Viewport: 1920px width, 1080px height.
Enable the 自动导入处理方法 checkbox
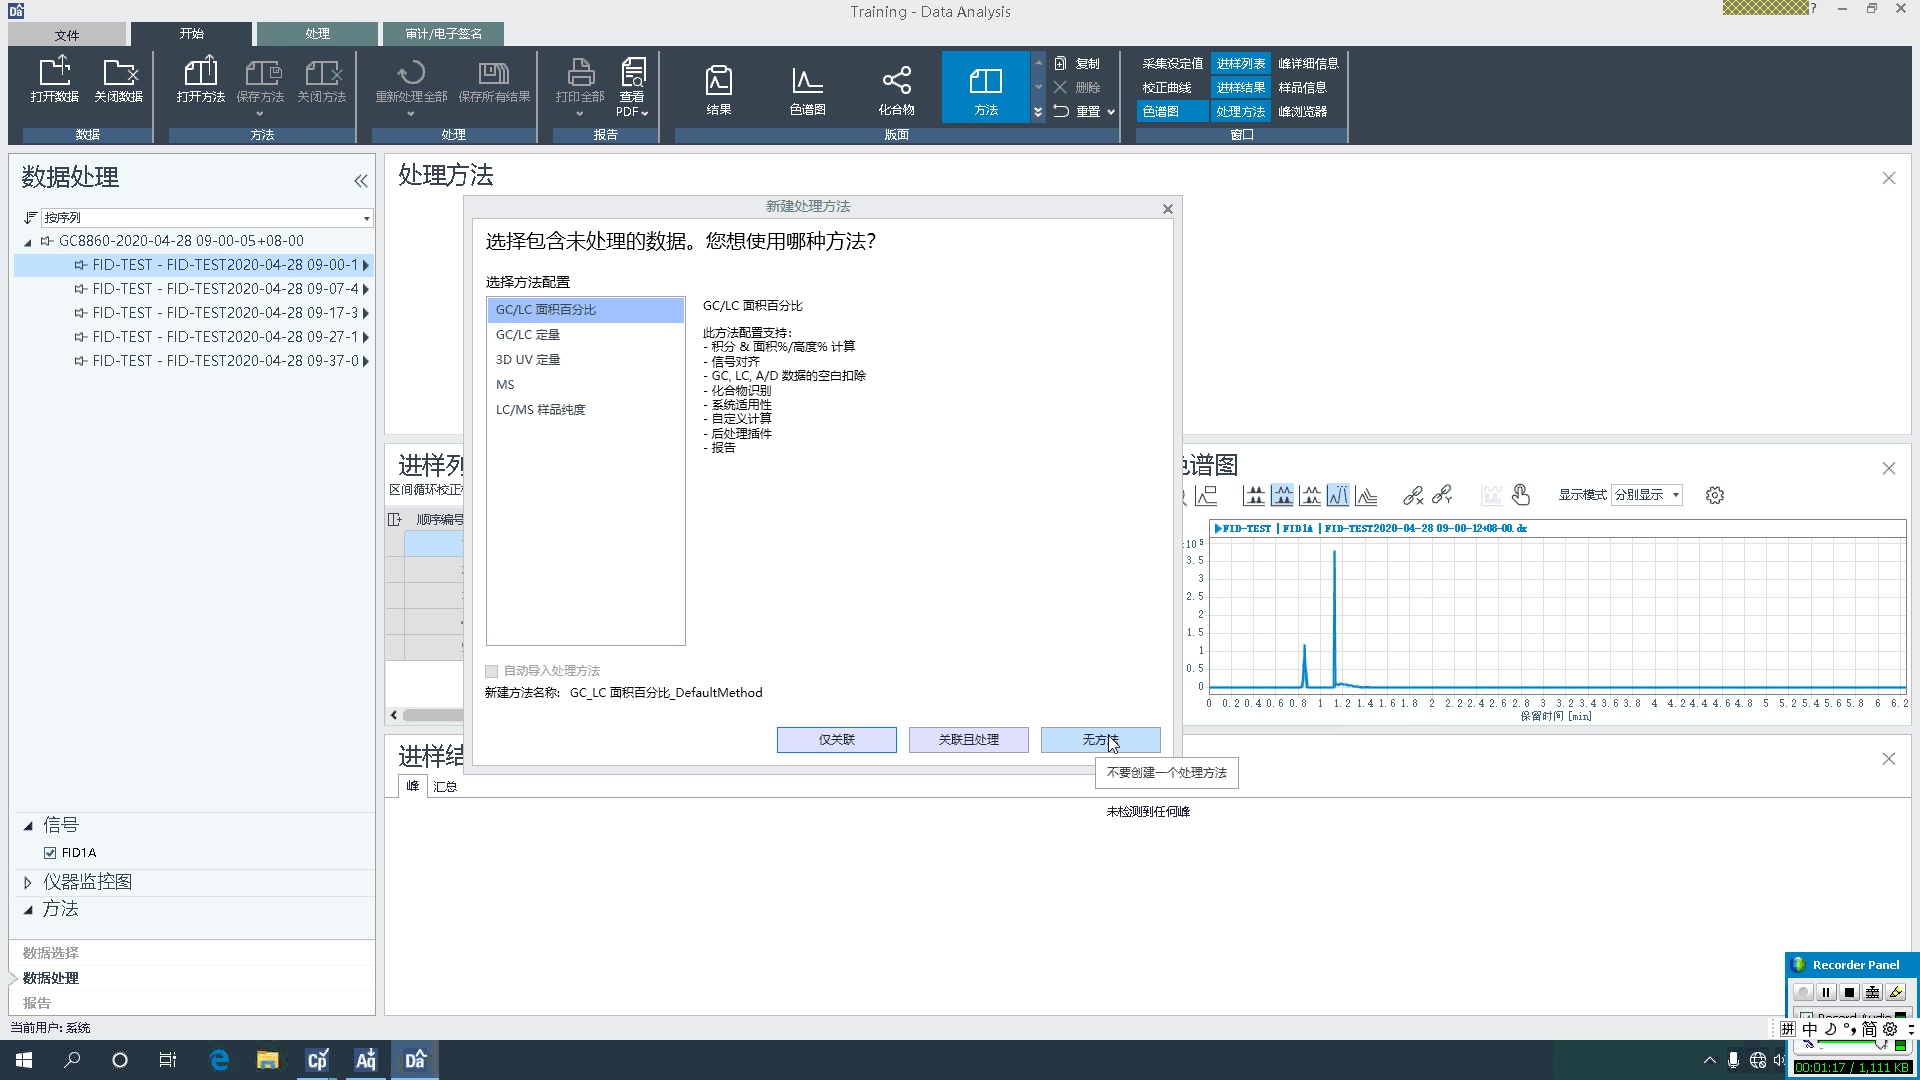(491, 671)
